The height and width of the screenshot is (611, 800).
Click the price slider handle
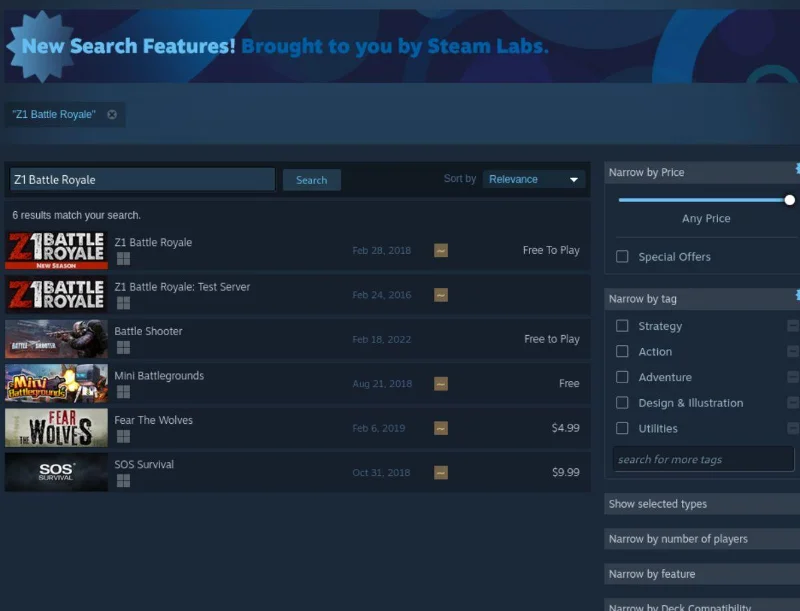click(x=789, y=200)
